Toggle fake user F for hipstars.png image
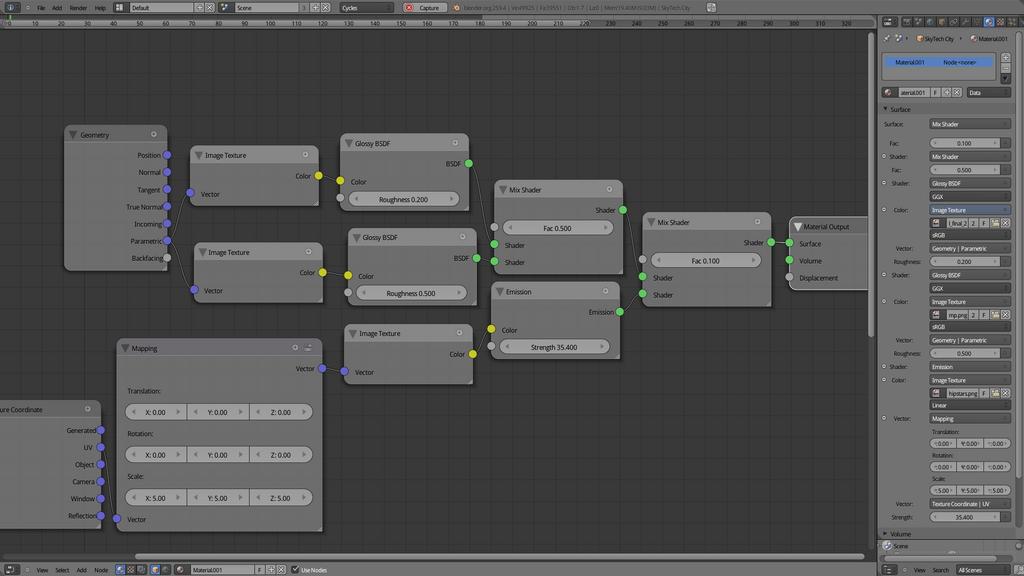The image size is (1024, 576). coord(984,393)
